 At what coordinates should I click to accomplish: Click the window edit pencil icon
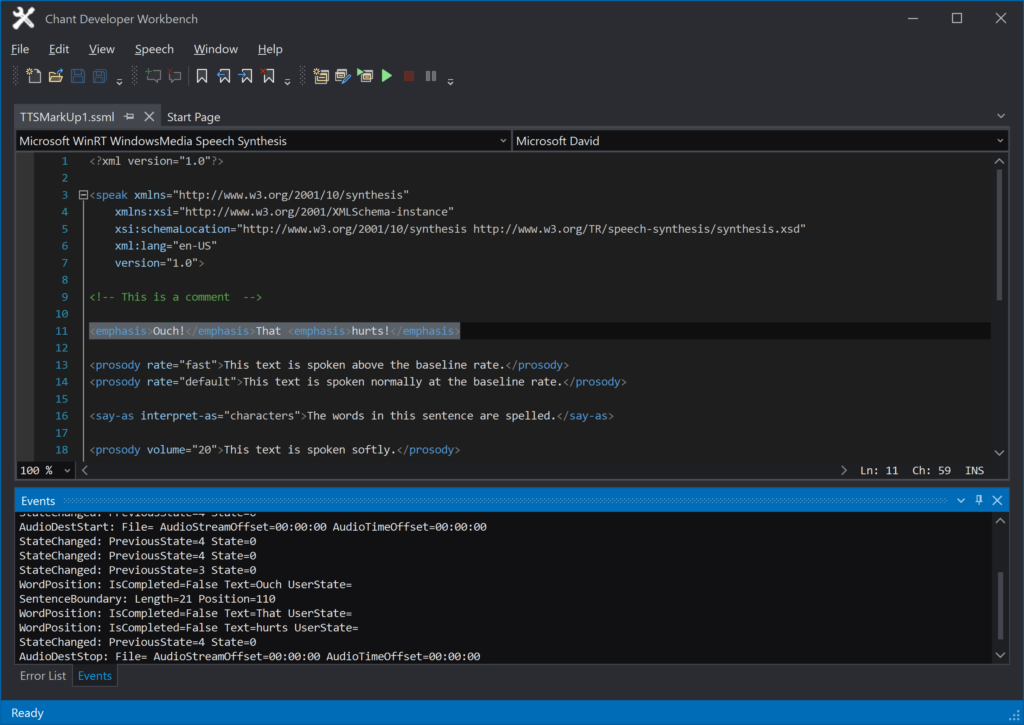(343, 76)
